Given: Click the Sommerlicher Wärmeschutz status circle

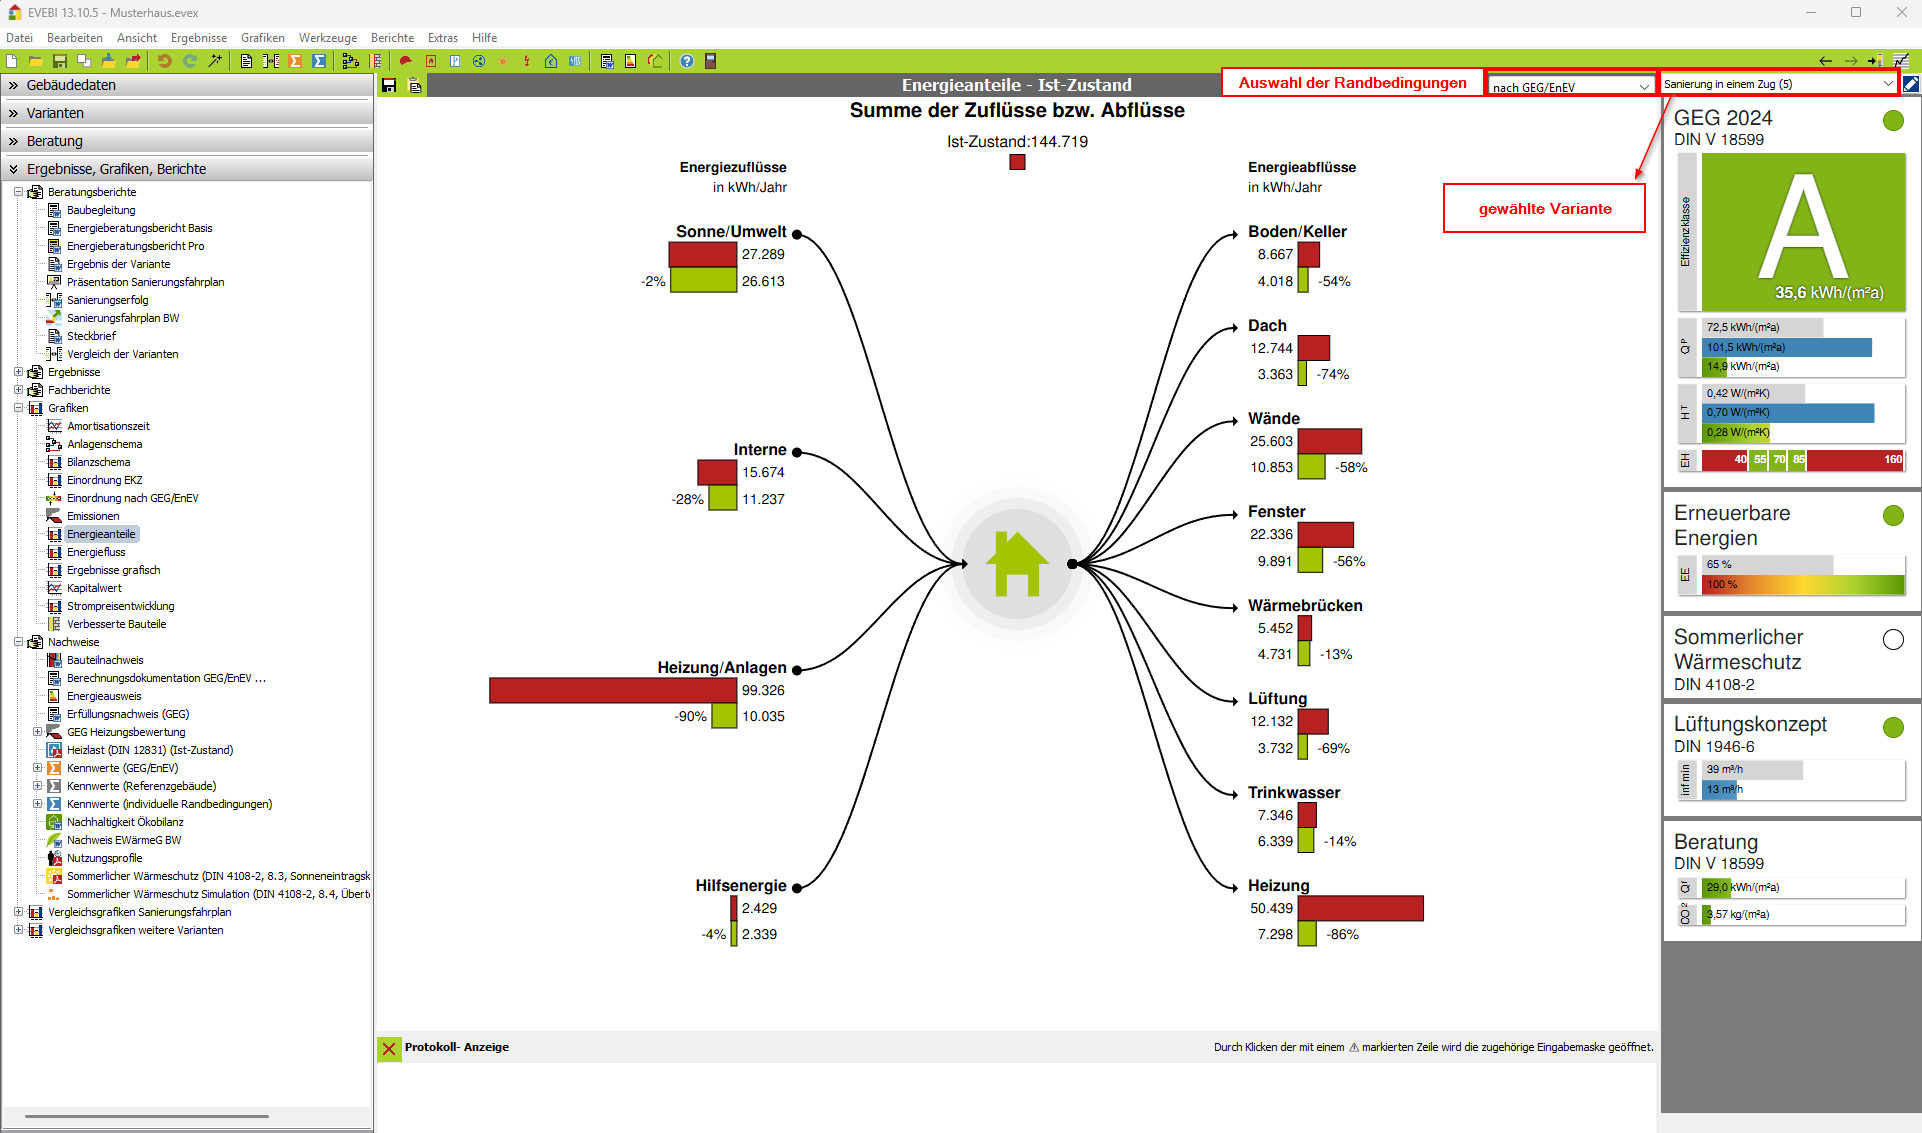Looking at the screenshot, I should point(1892,640).
